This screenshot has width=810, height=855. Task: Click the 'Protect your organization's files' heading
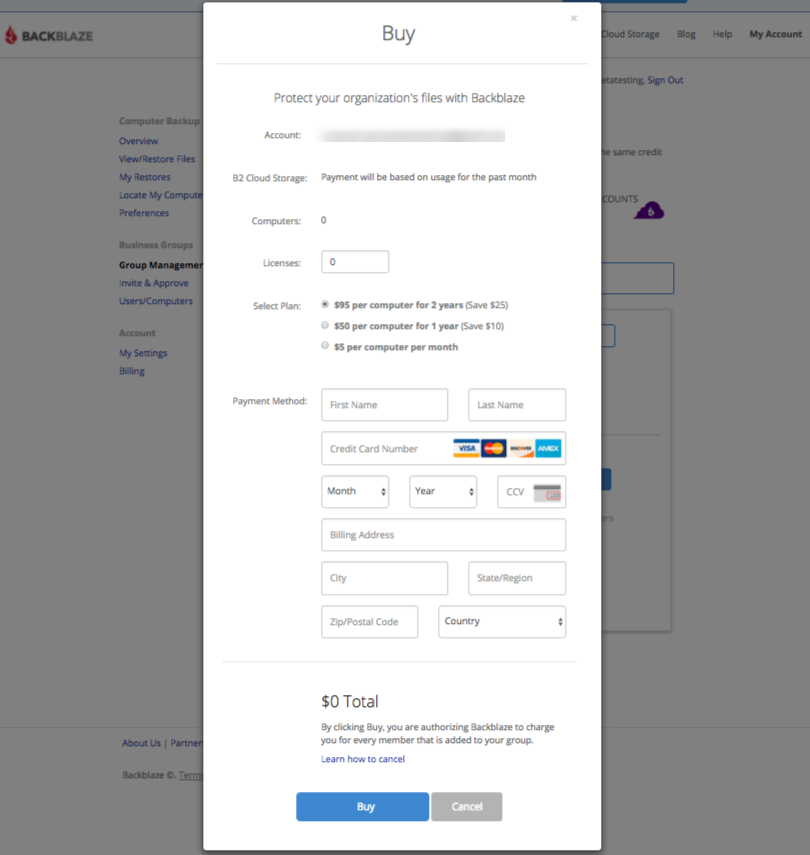coord(399,98)
